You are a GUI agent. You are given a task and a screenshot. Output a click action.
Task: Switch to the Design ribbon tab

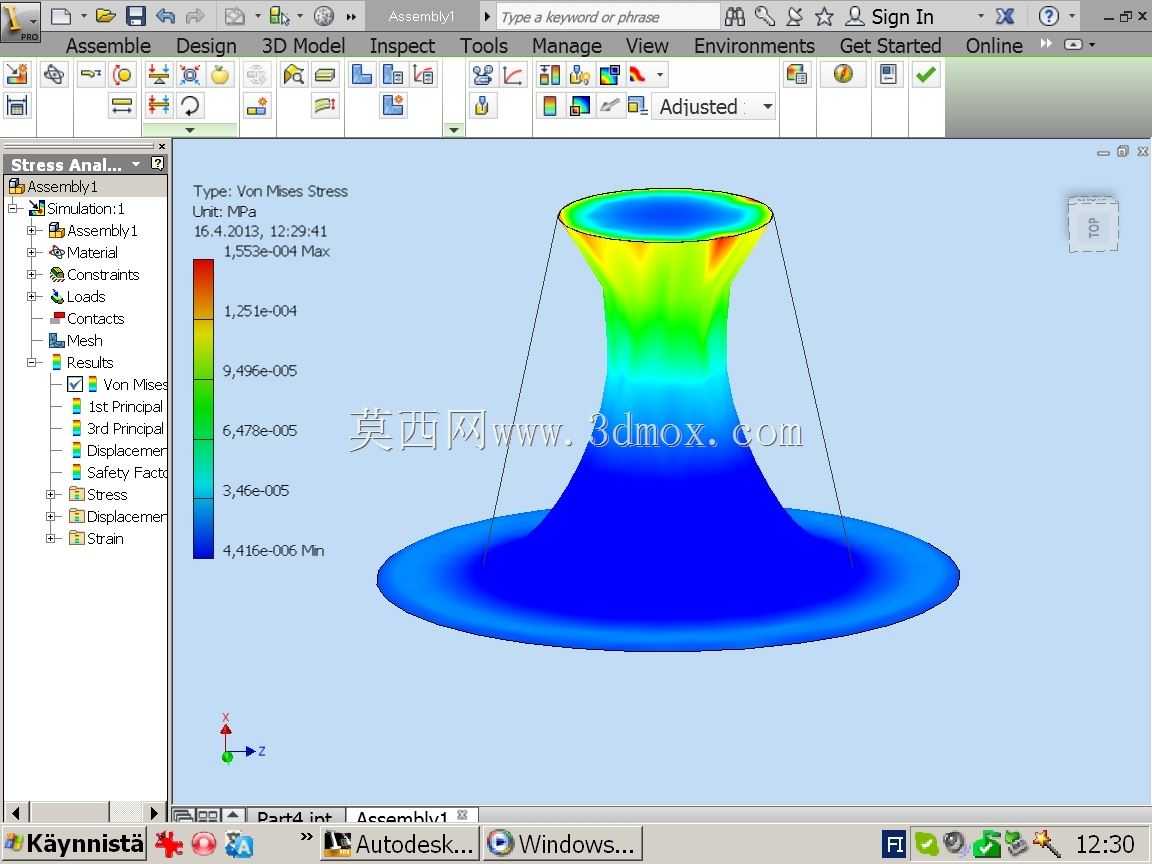[x=206, y=46]
